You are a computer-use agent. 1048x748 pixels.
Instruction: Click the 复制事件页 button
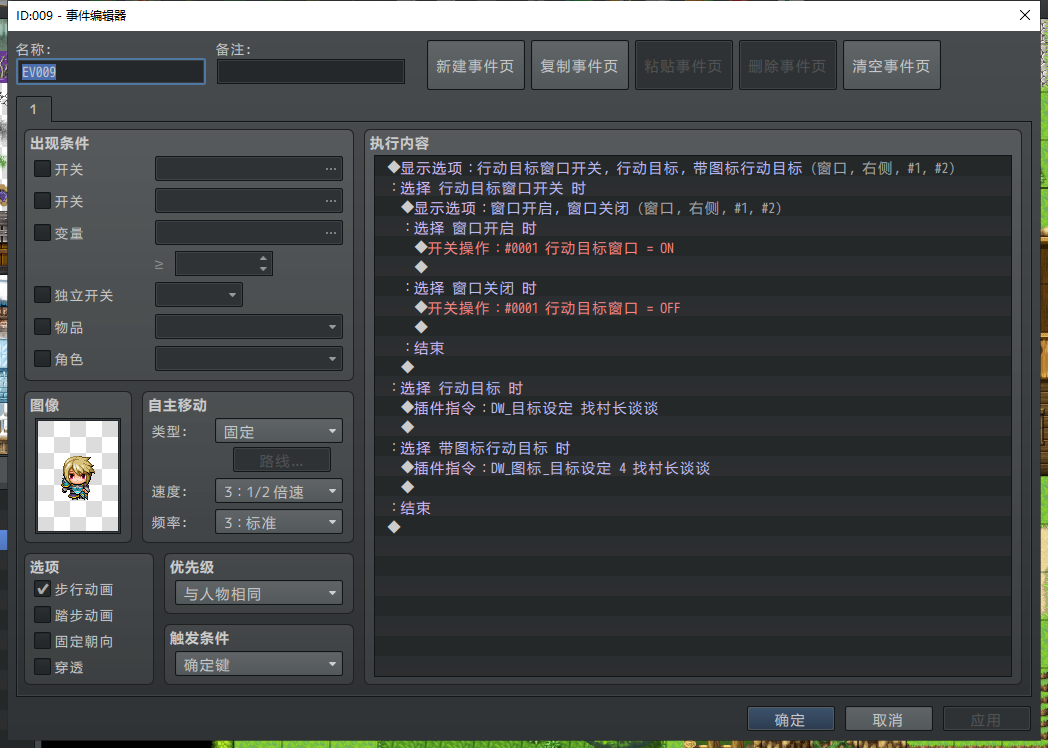coord(579,66)
